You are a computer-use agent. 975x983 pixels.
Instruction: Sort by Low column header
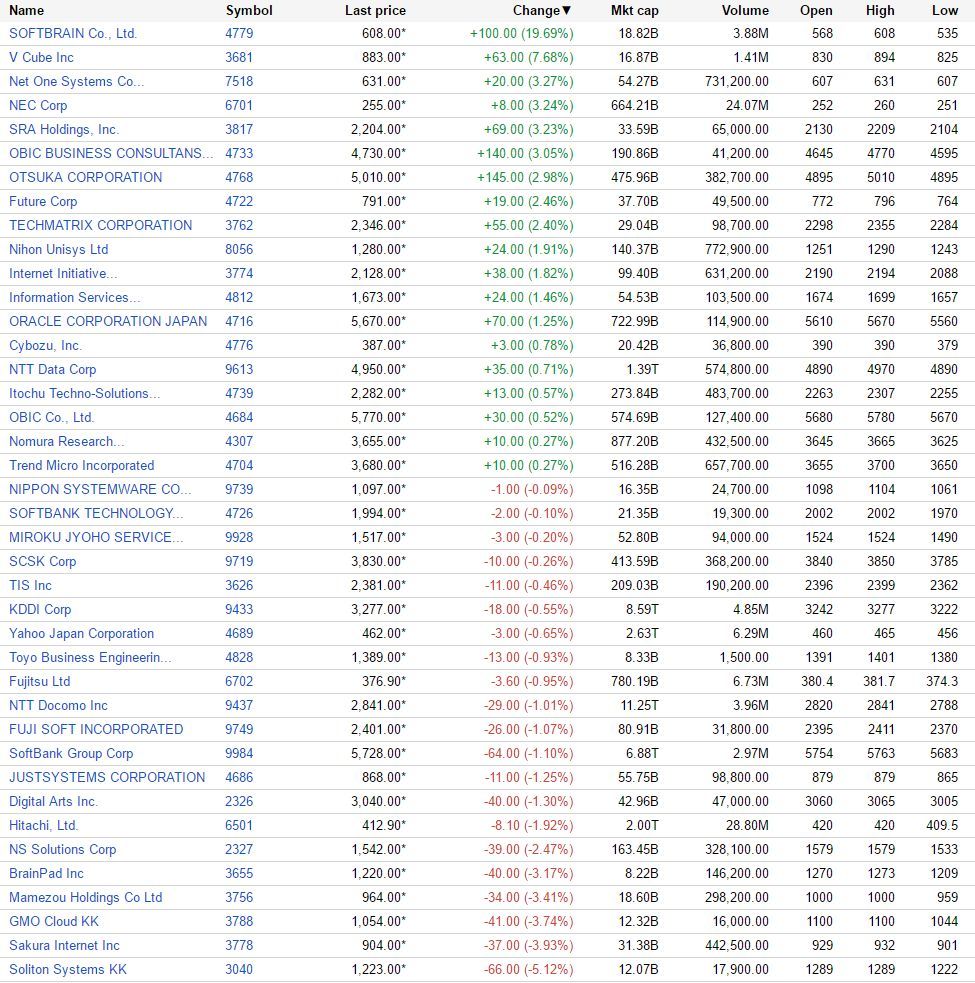[944, 11]
